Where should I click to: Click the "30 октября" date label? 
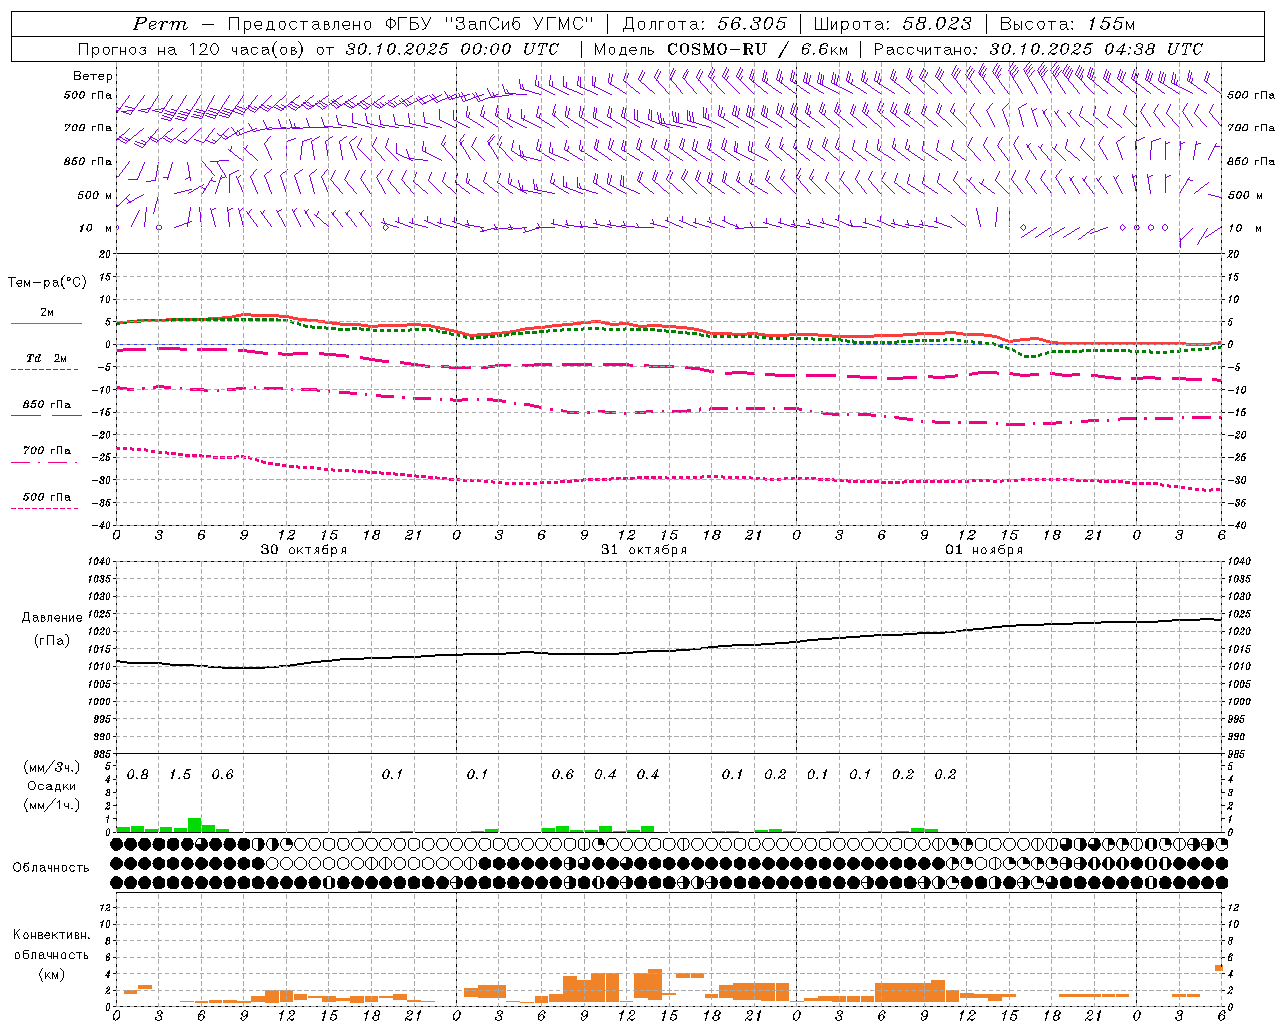pyautogui.click(x=304, y=550)
